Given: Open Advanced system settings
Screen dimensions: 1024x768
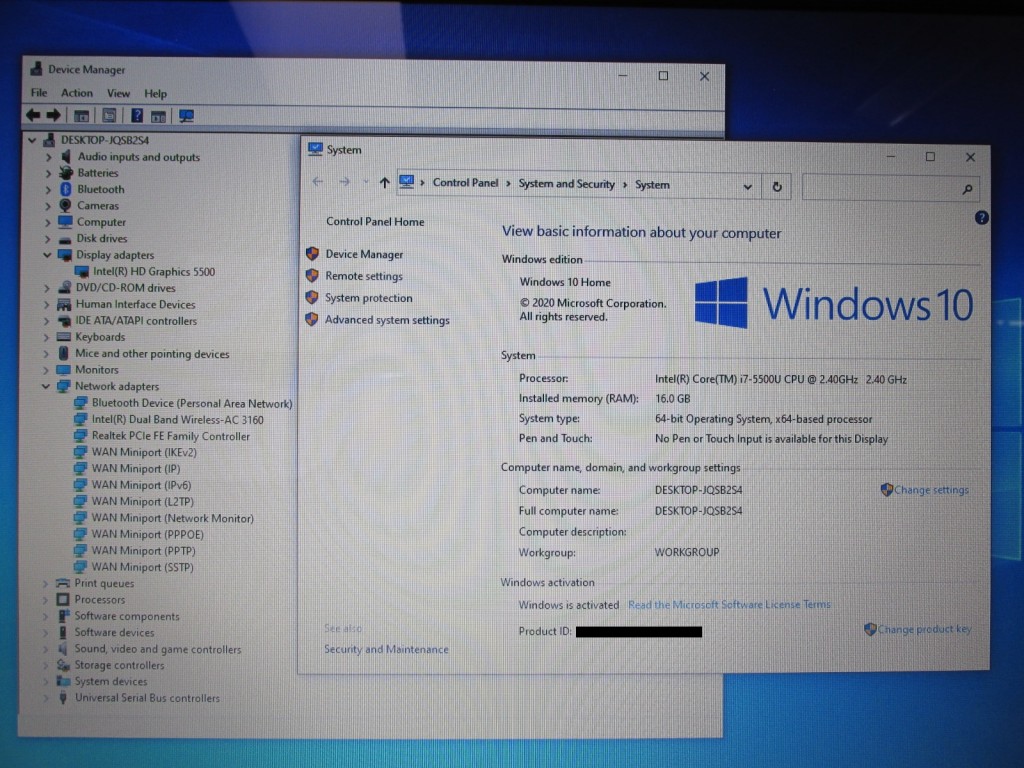Looking at the screenshot, I should click(x=387, y=320).
